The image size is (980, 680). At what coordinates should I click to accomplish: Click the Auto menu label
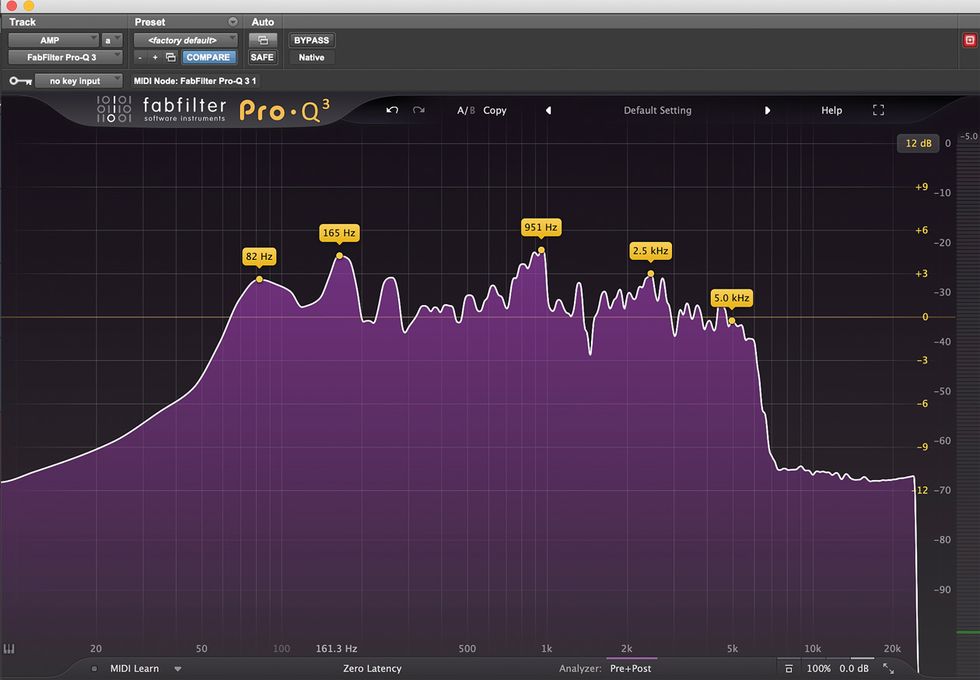click(x=262, y=21)
